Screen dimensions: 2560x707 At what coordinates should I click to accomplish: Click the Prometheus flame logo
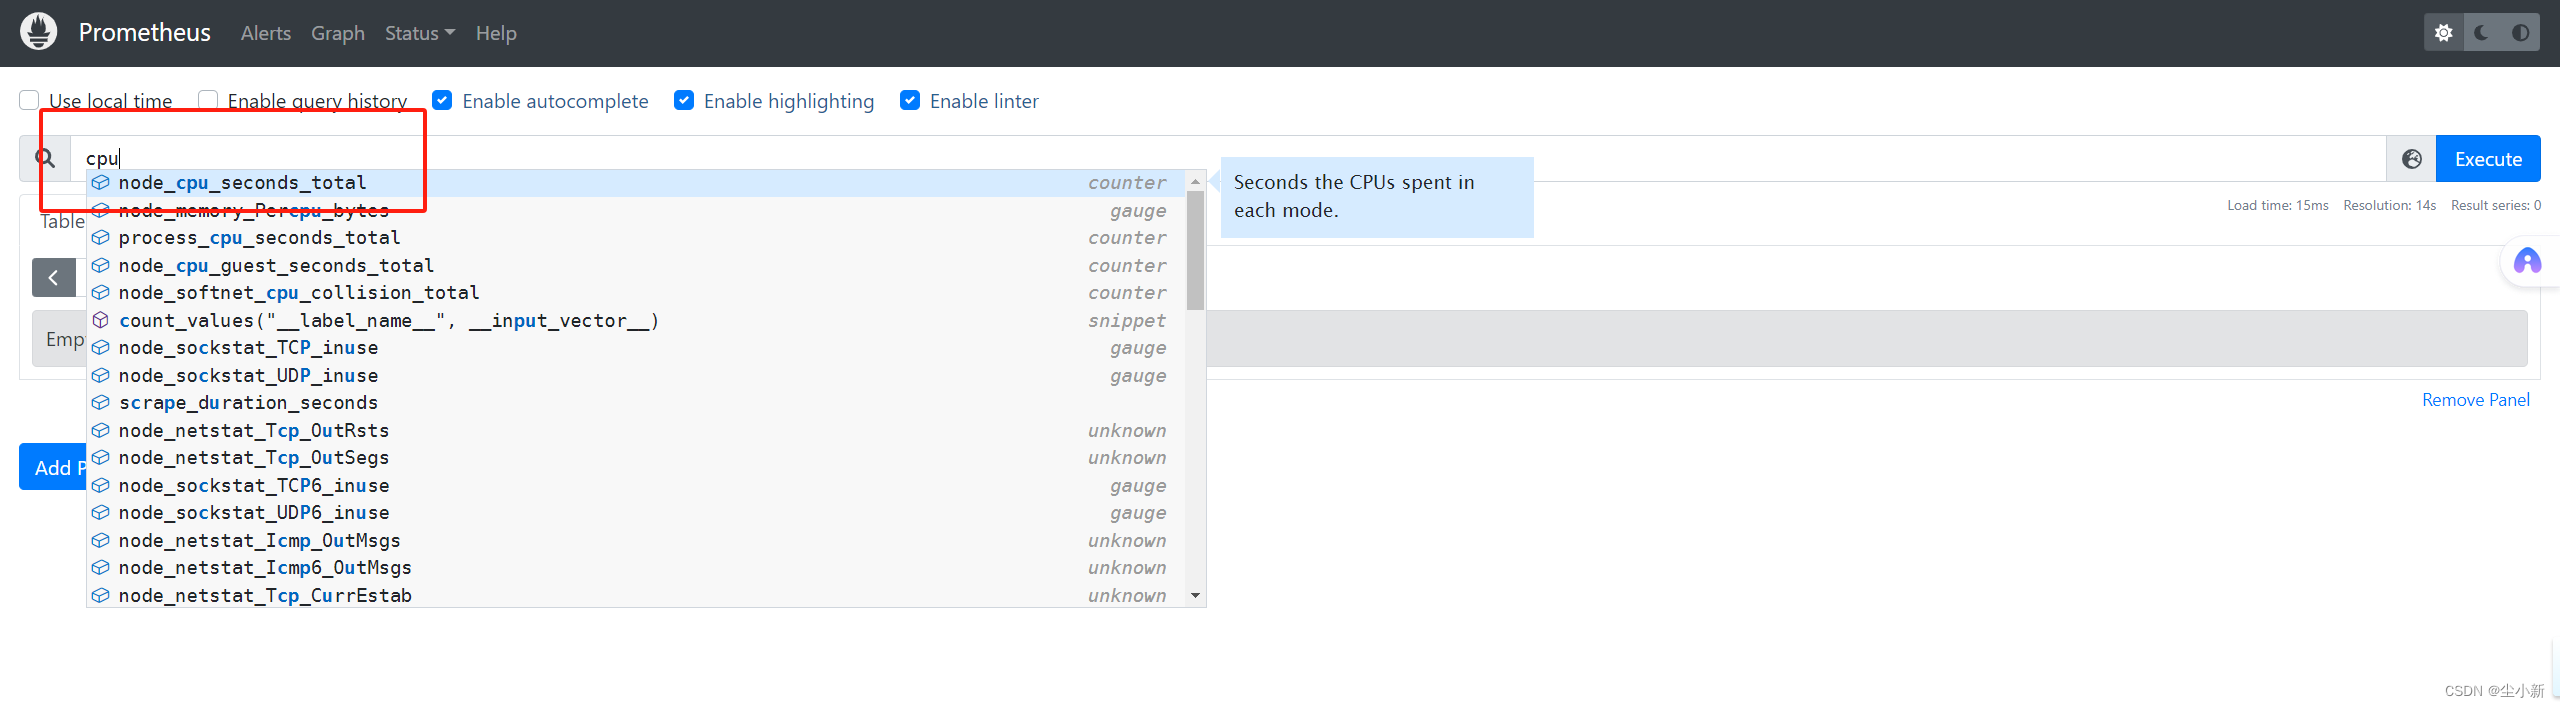[x=39, y=32]
